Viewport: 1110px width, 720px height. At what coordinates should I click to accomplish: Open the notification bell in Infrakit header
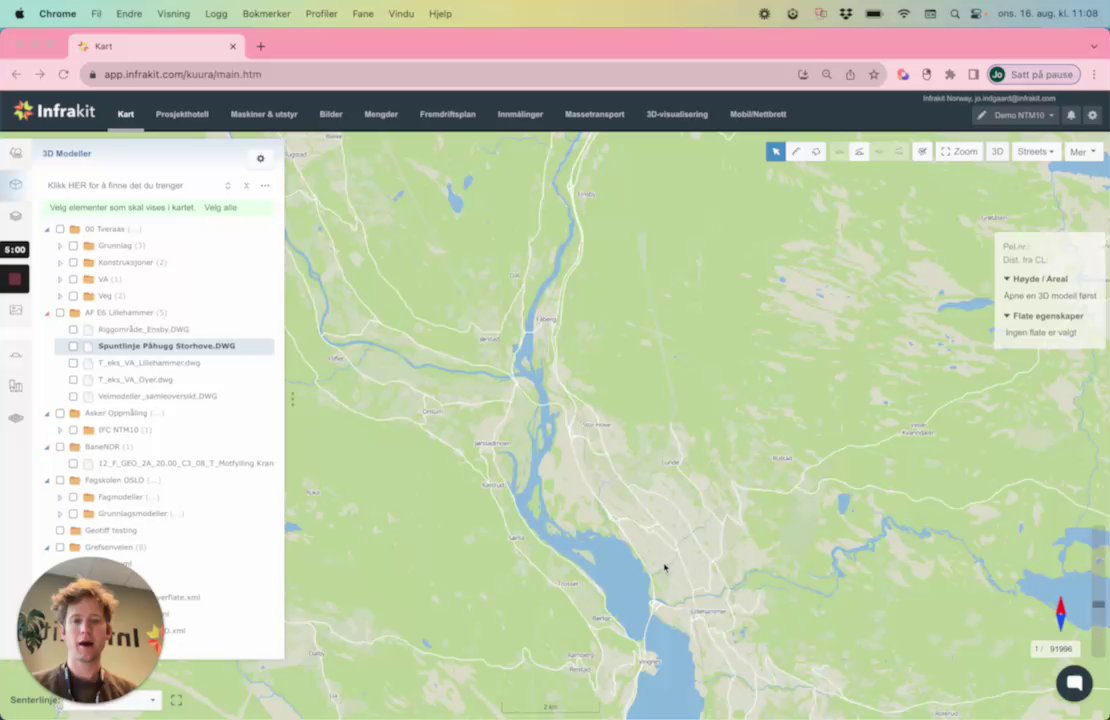pos(1071,115)
